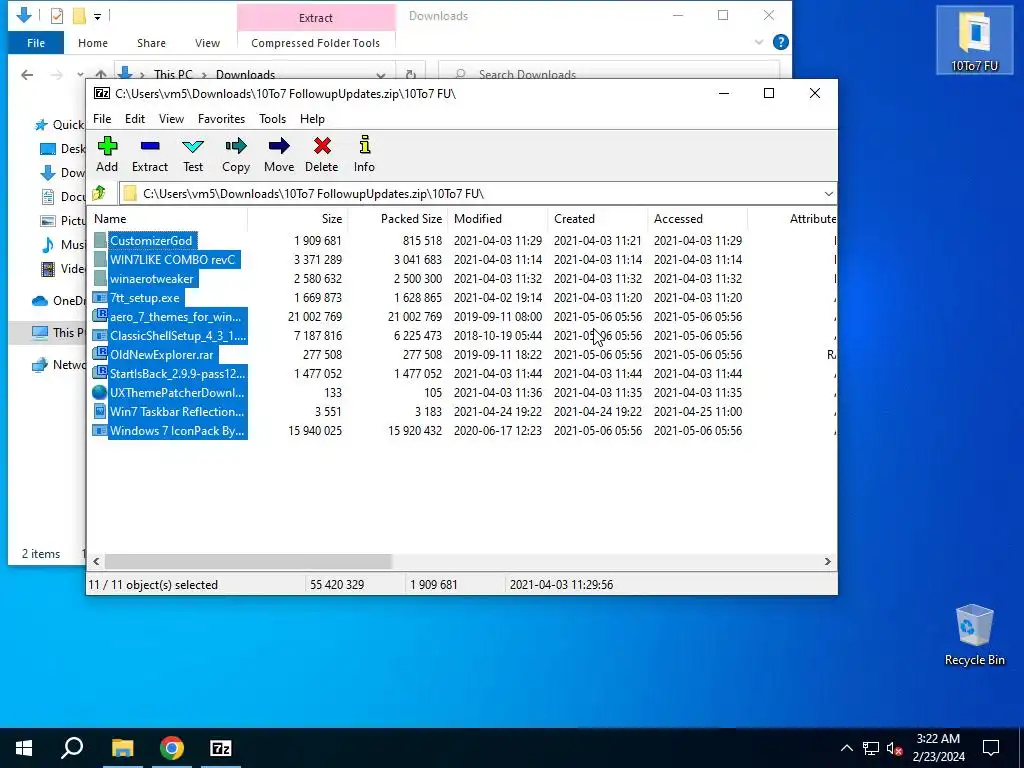The height and width of the screenshot is (768, 1024).
Task: Expand the Explorer ribbon chevron
Action: pyautogui.click(x=759, y=42)
